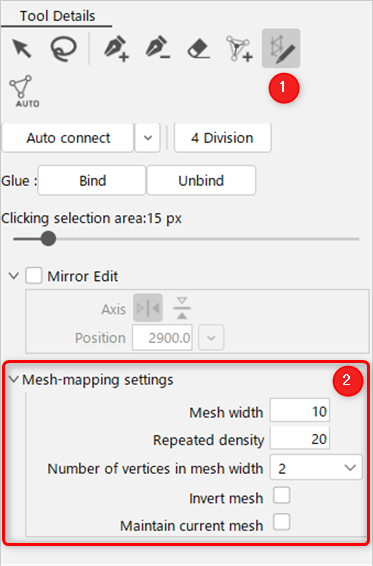Collapse the Mesh-mapping settings section
The height and width of the screenshot is (566, 373).
point(14,379)
